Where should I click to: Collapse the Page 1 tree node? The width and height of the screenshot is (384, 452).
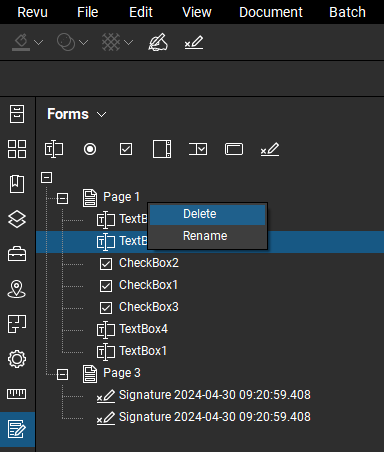point(62,199)
